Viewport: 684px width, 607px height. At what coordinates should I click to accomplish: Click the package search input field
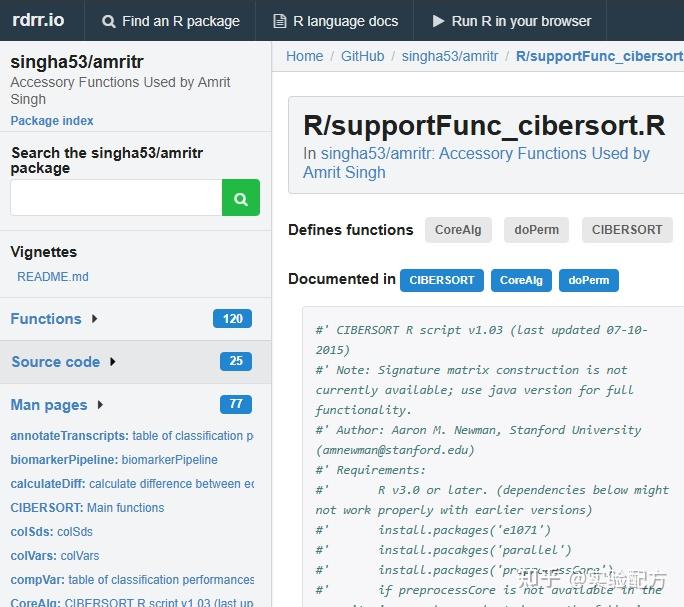click(x=116, y=198)
